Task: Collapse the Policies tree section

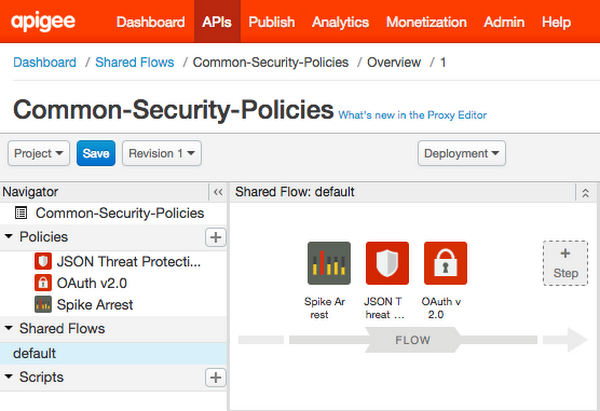Action: [x=8, y=236]
